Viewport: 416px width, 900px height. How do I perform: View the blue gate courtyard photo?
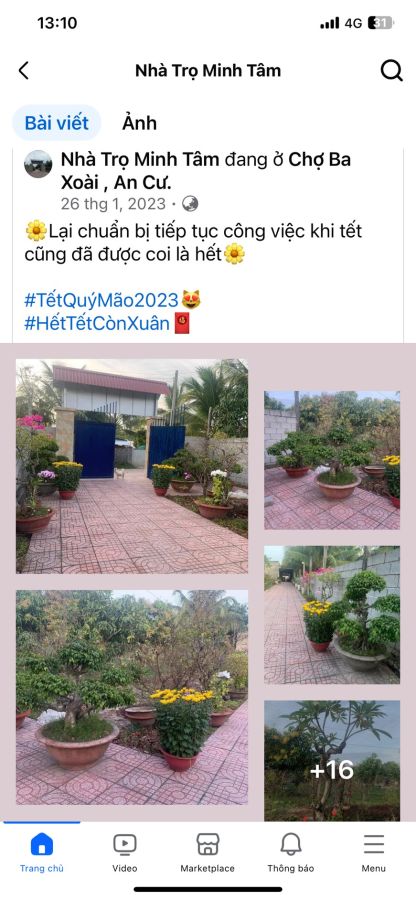[132, 466]
